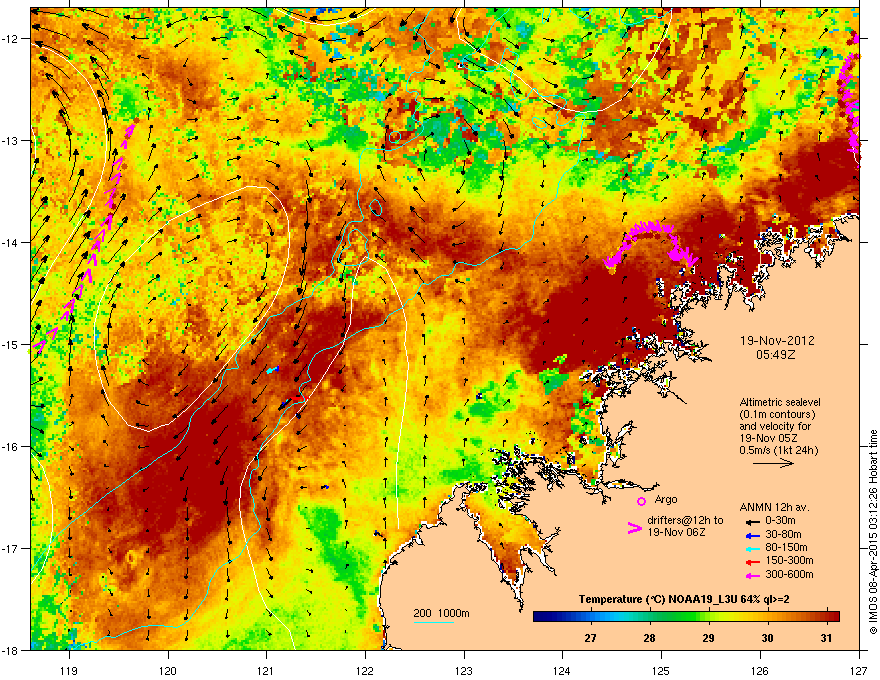
Task: Click the longitude axis label '119'
Action: click(69, 670)
